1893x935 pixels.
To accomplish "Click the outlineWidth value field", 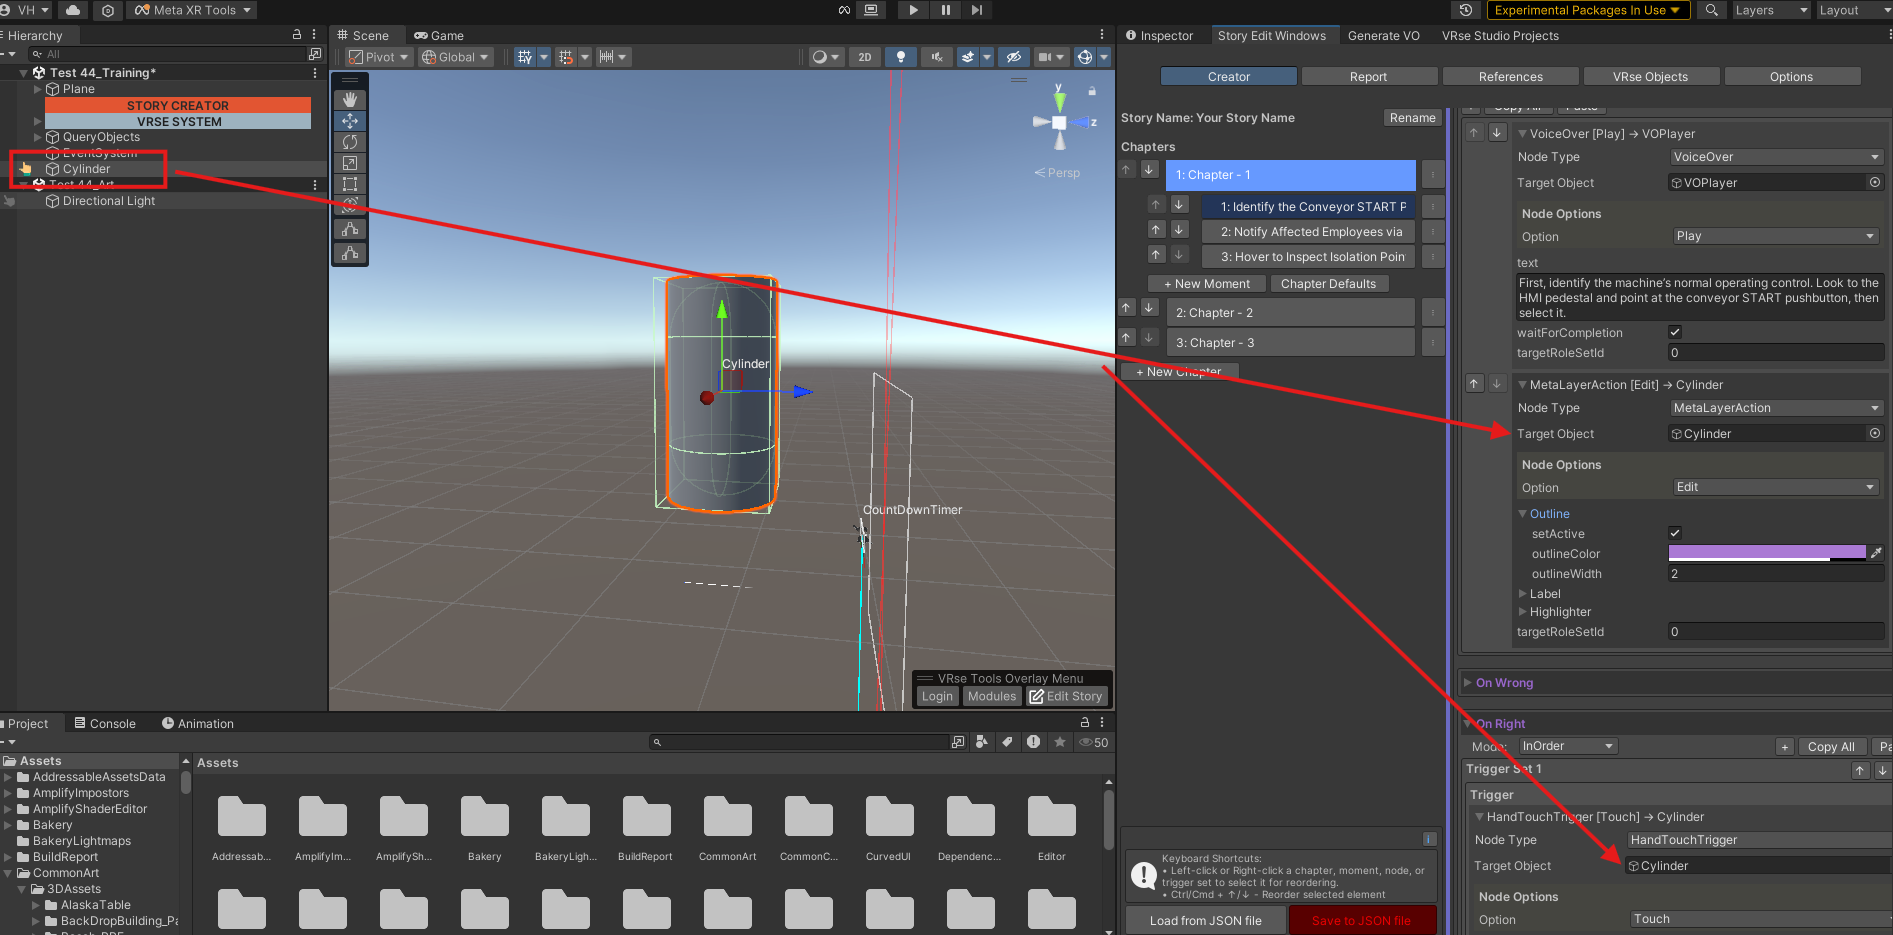I will 1776,574.
